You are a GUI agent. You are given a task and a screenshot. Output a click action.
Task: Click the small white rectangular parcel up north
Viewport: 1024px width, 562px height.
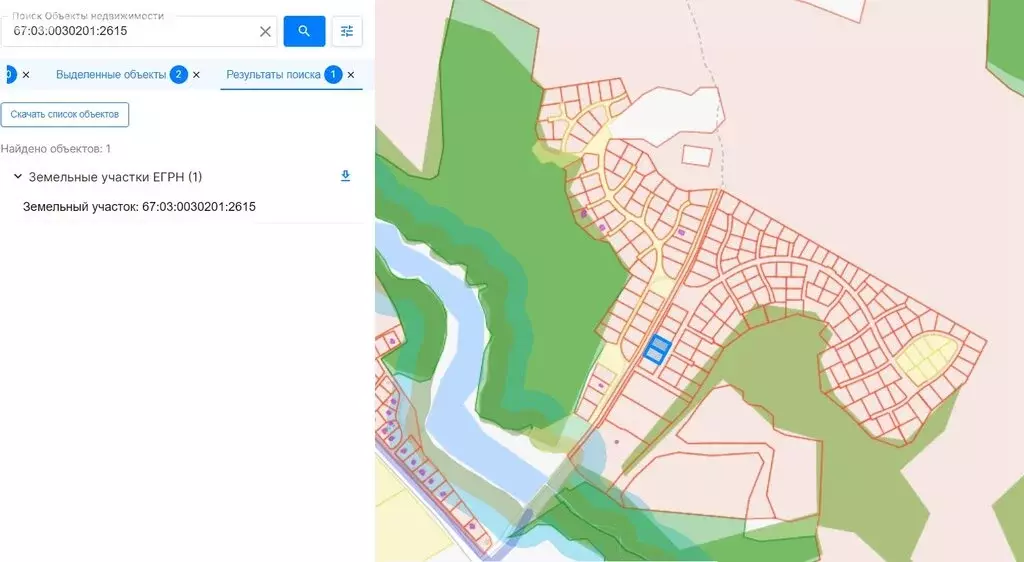click(696, 155)
